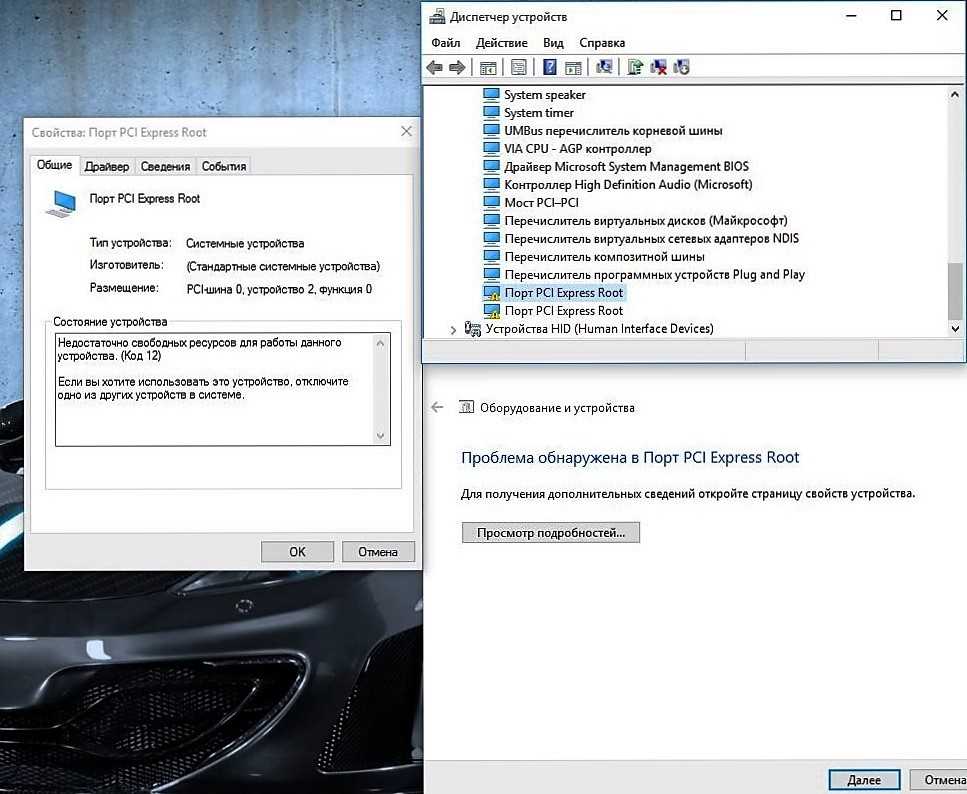
Task: Click the blue Help question-mark toolbar icon
Action: coord(549,67)
